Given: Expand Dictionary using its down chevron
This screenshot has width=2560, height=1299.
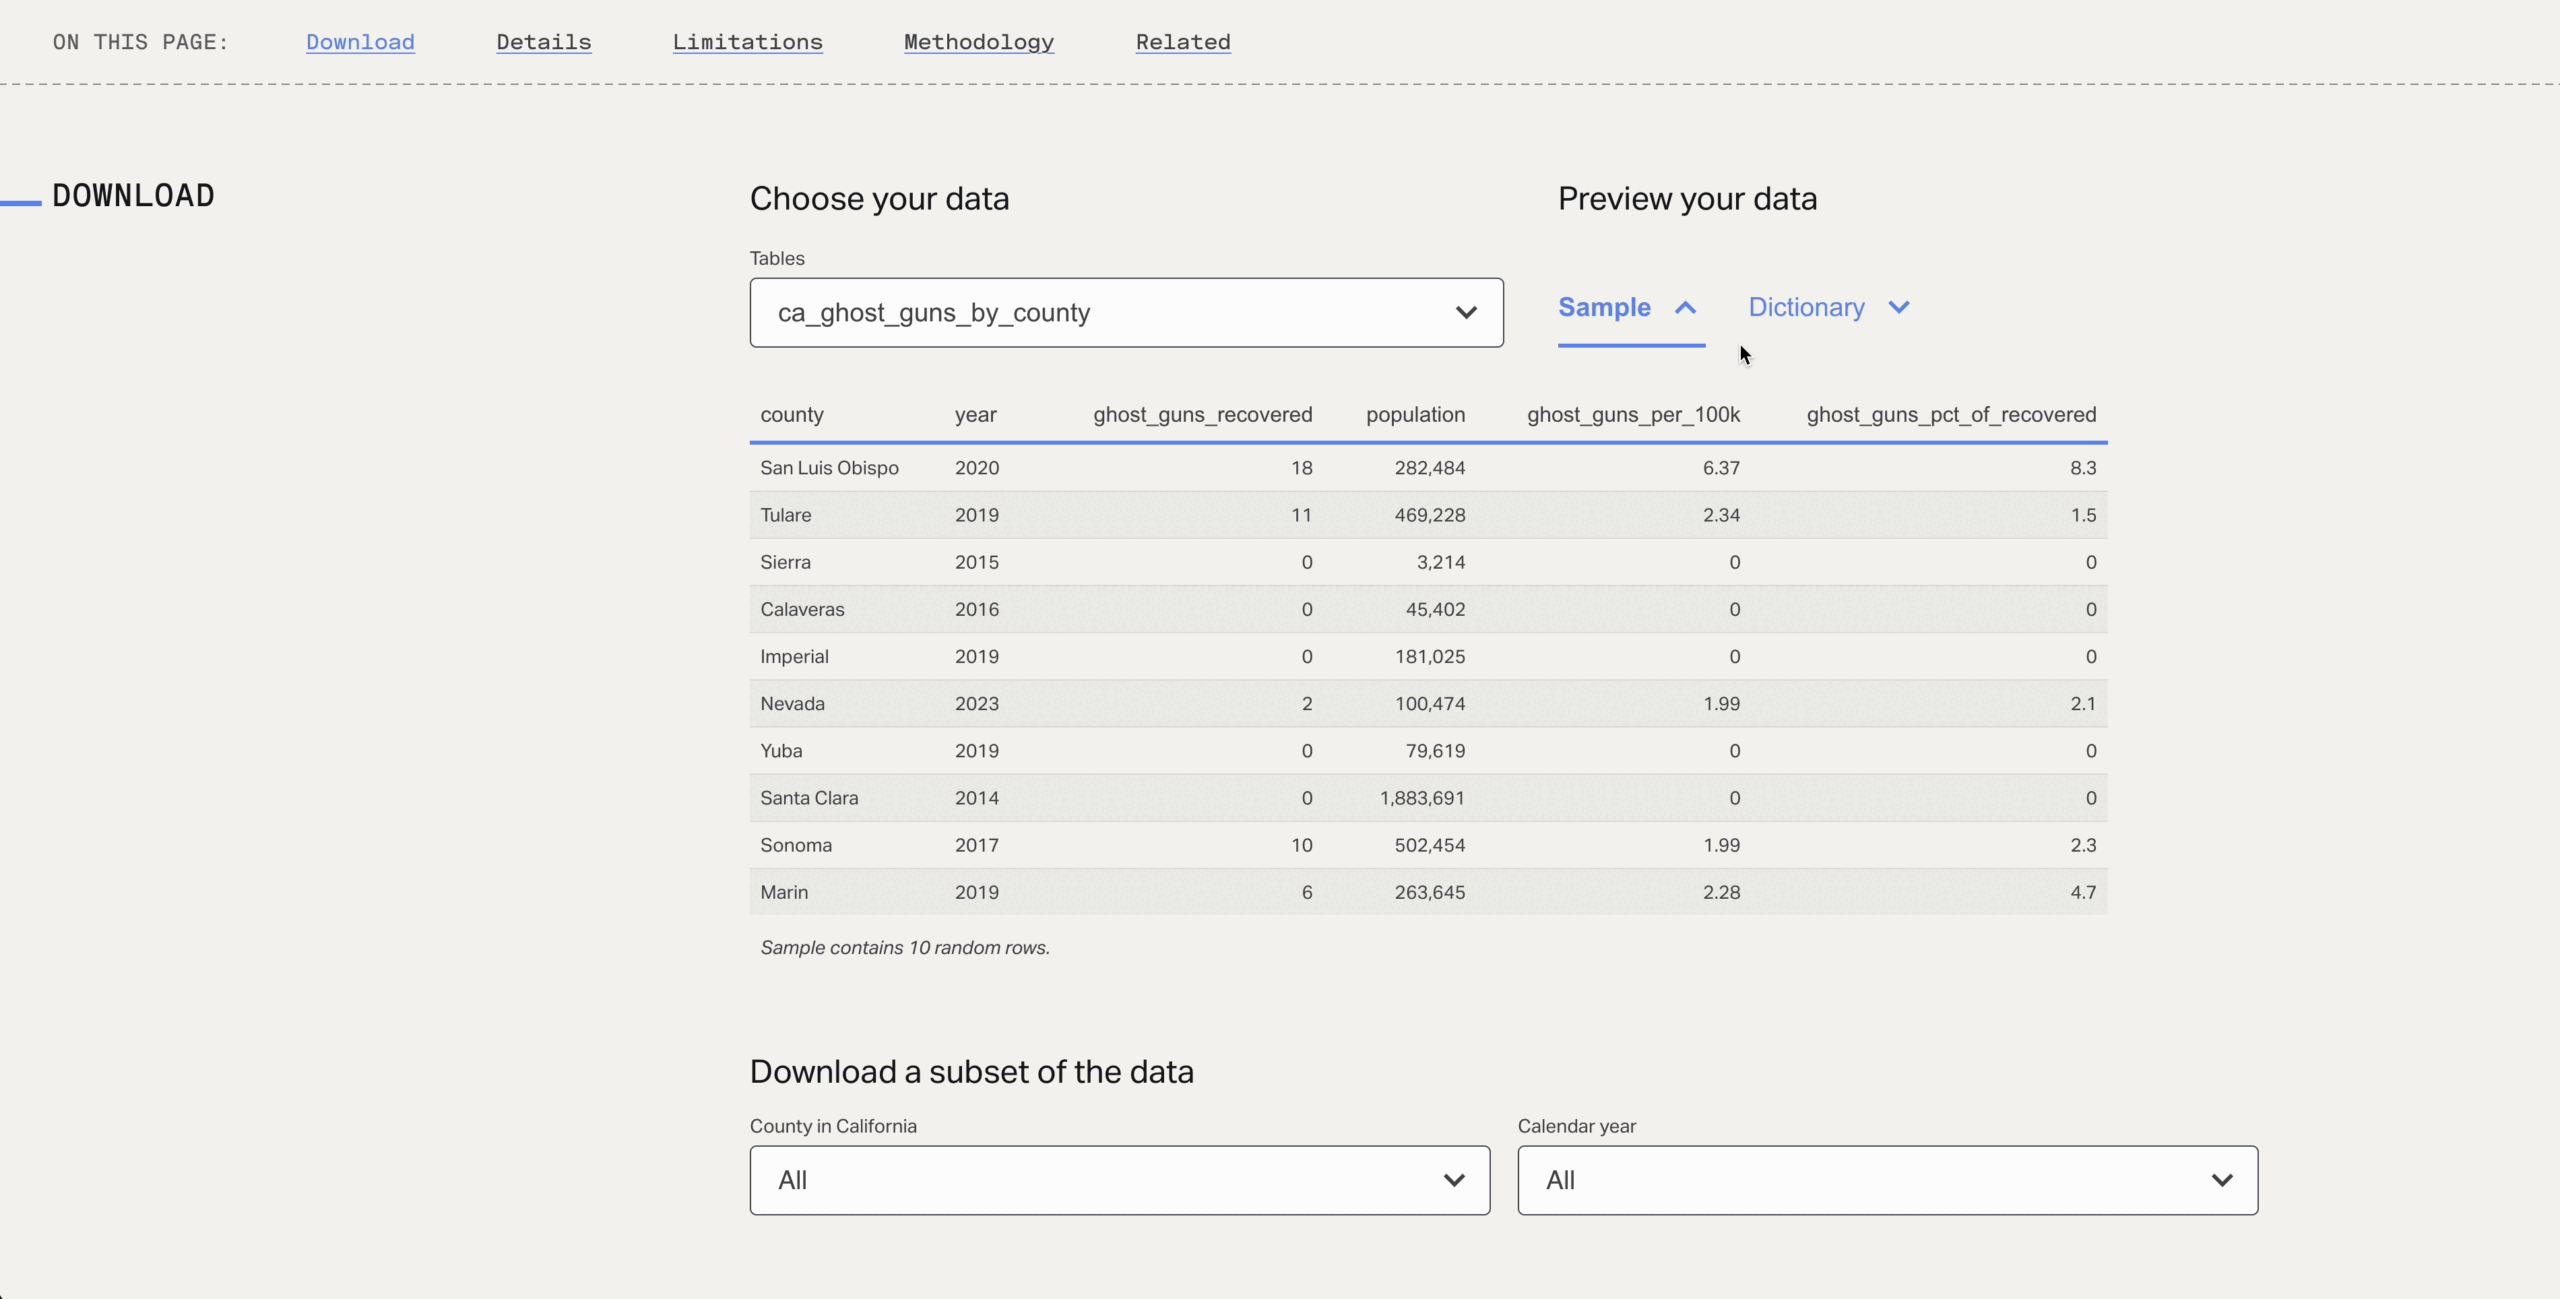Looking at the screenshot, I should pos(1899,307).
